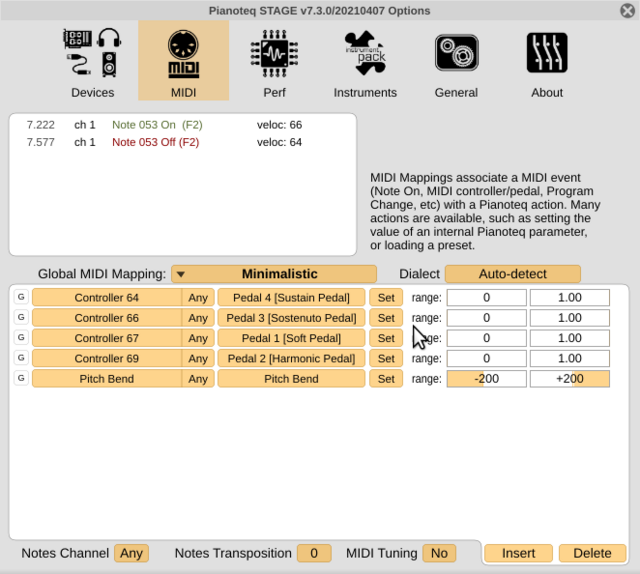Screen dimensions: 640x574
Task: Toggle G button on Pitch Bend row
Action: (21, 378)
